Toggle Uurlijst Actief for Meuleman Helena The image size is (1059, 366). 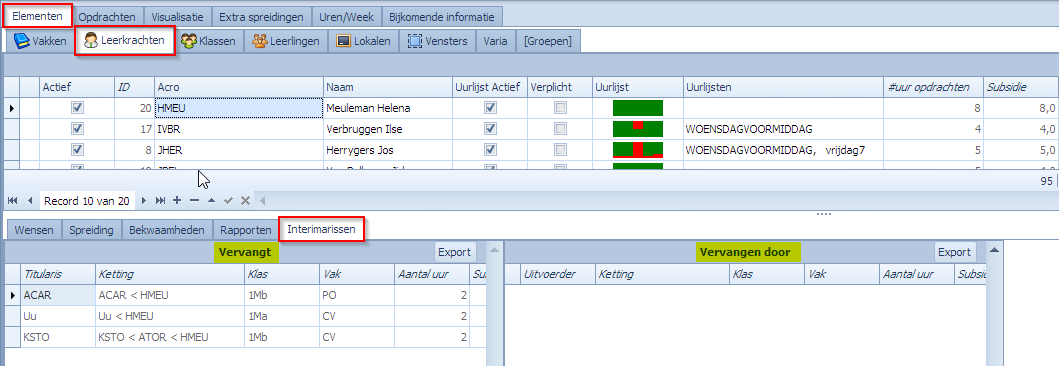coord(491,107)
